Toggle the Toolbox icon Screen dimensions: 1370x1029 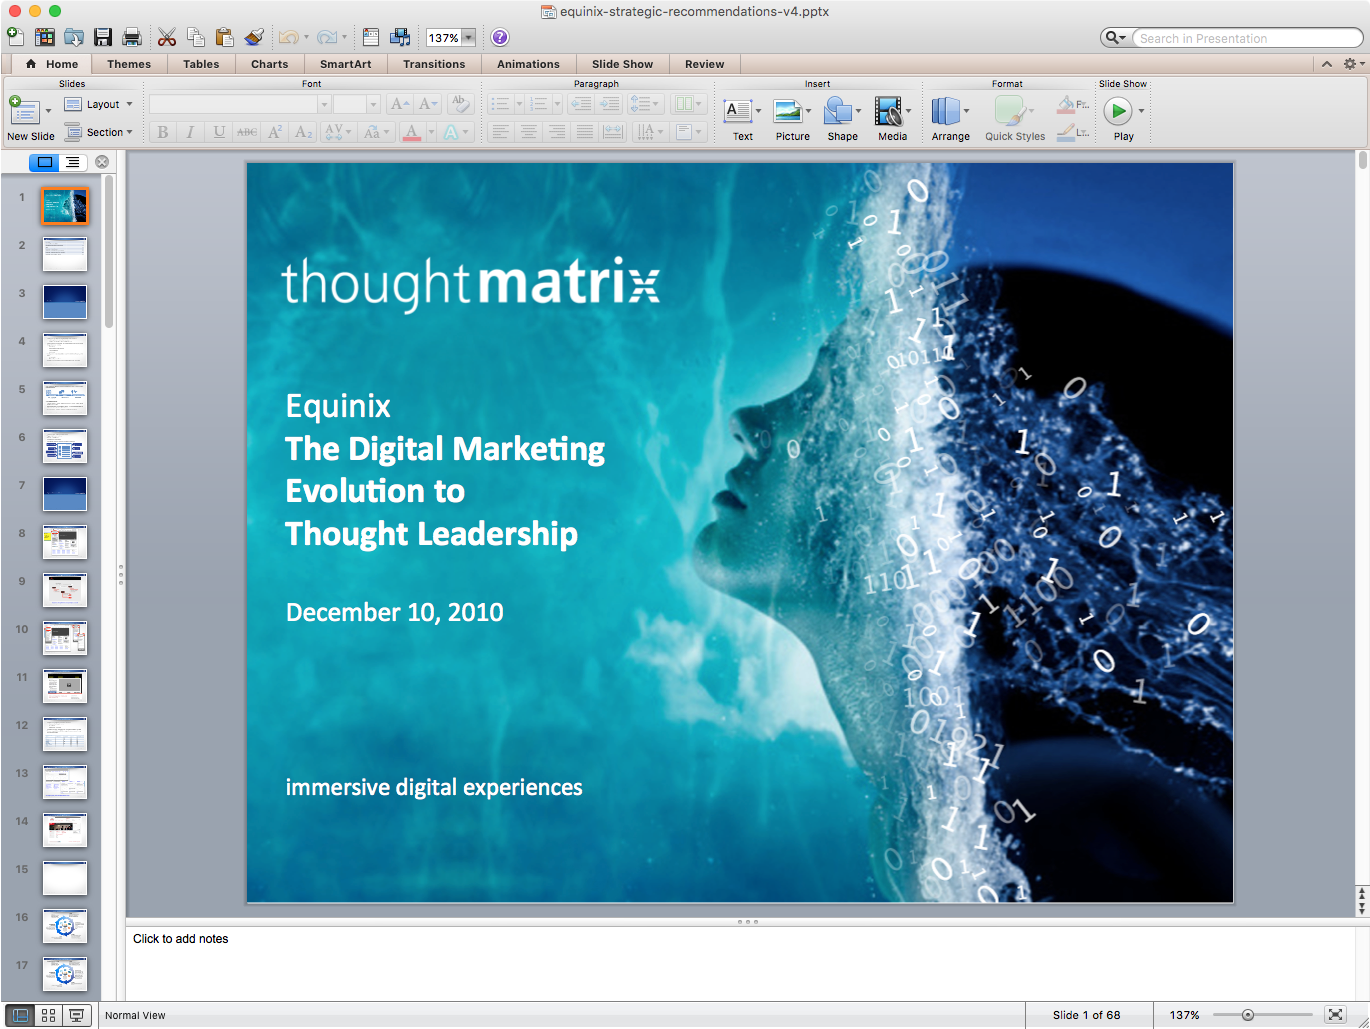[371, 37]
